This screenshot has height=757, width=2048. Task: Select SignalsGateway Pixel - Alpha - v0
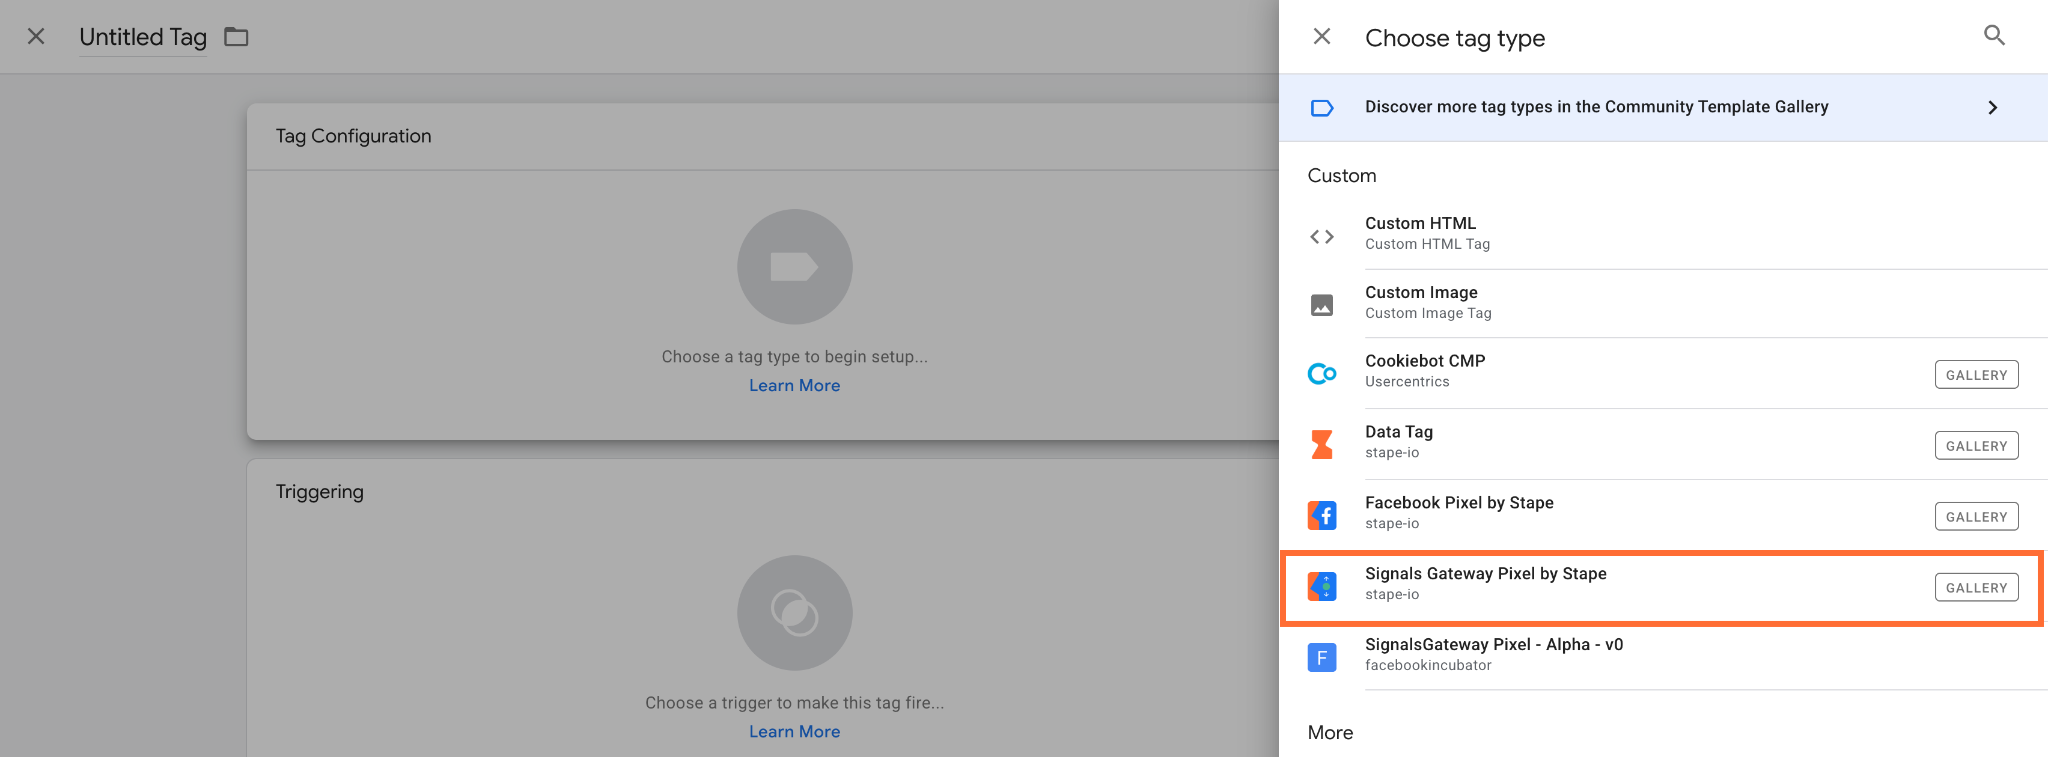tap(1663, 657)
